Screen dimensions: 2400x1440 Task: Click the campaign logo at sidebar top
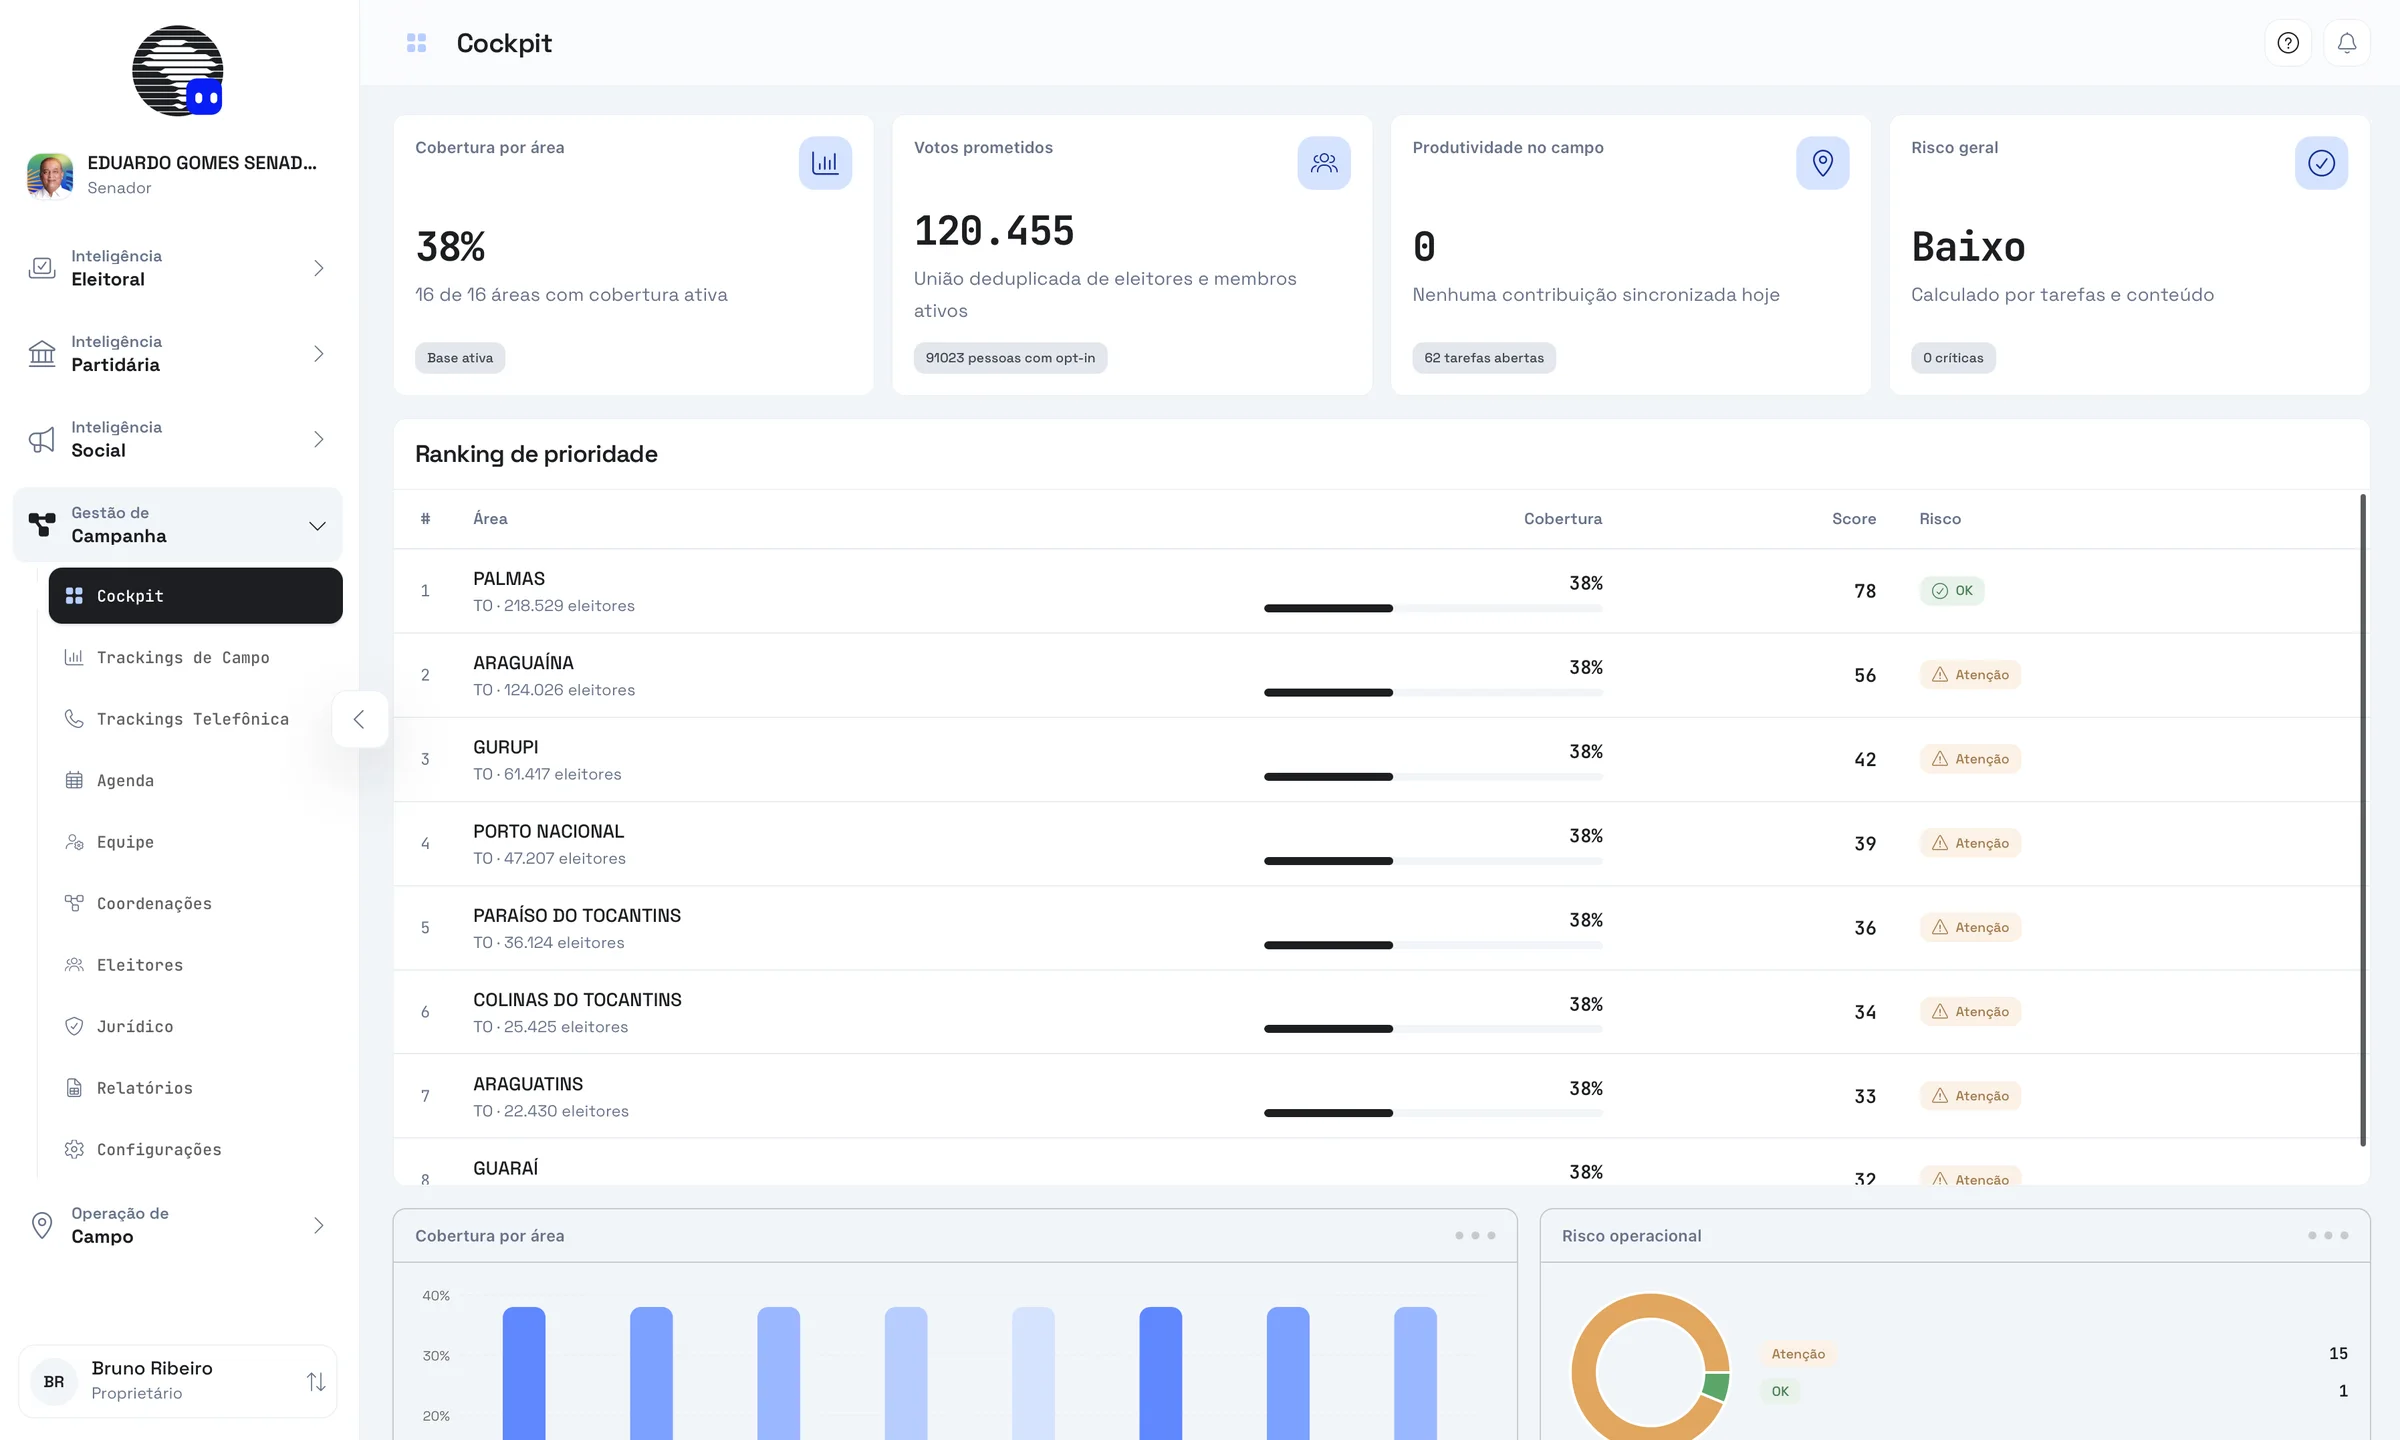[x=178, y=71]
